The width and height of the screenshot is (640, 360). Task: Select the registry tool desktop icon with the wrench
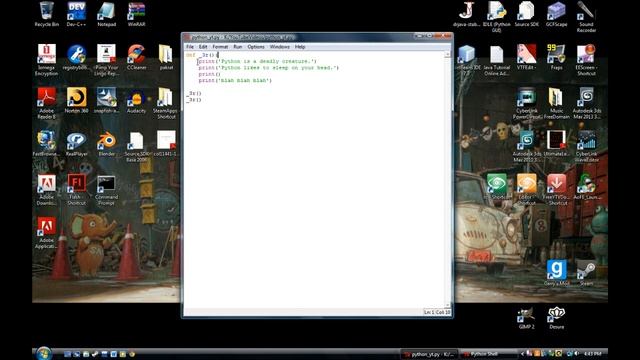(x=76, y=57)
